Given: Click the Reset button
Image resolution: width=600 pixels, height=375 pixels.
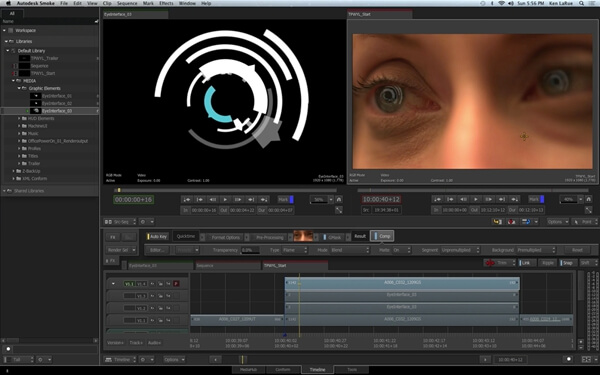Looking at the screenshot, I should [x=577, y=250].
